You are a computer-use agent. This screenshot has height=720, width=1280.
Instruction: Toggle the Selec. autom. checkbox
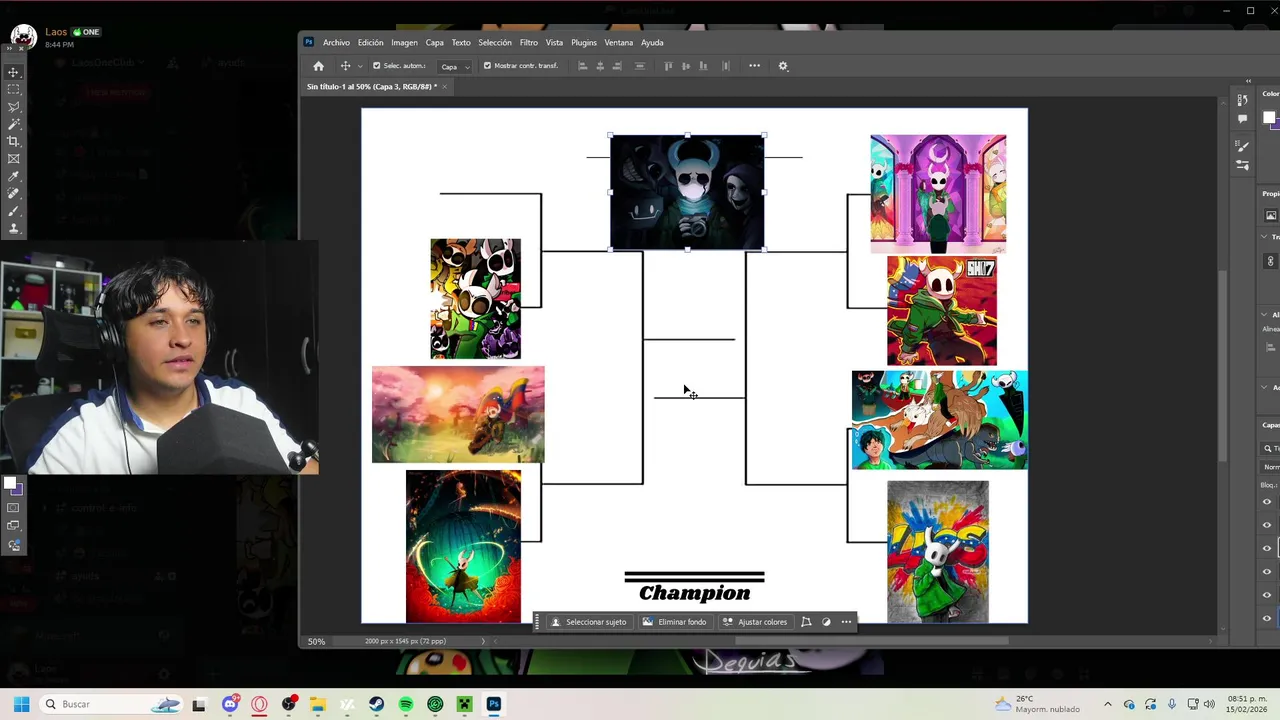coord(376,66)
